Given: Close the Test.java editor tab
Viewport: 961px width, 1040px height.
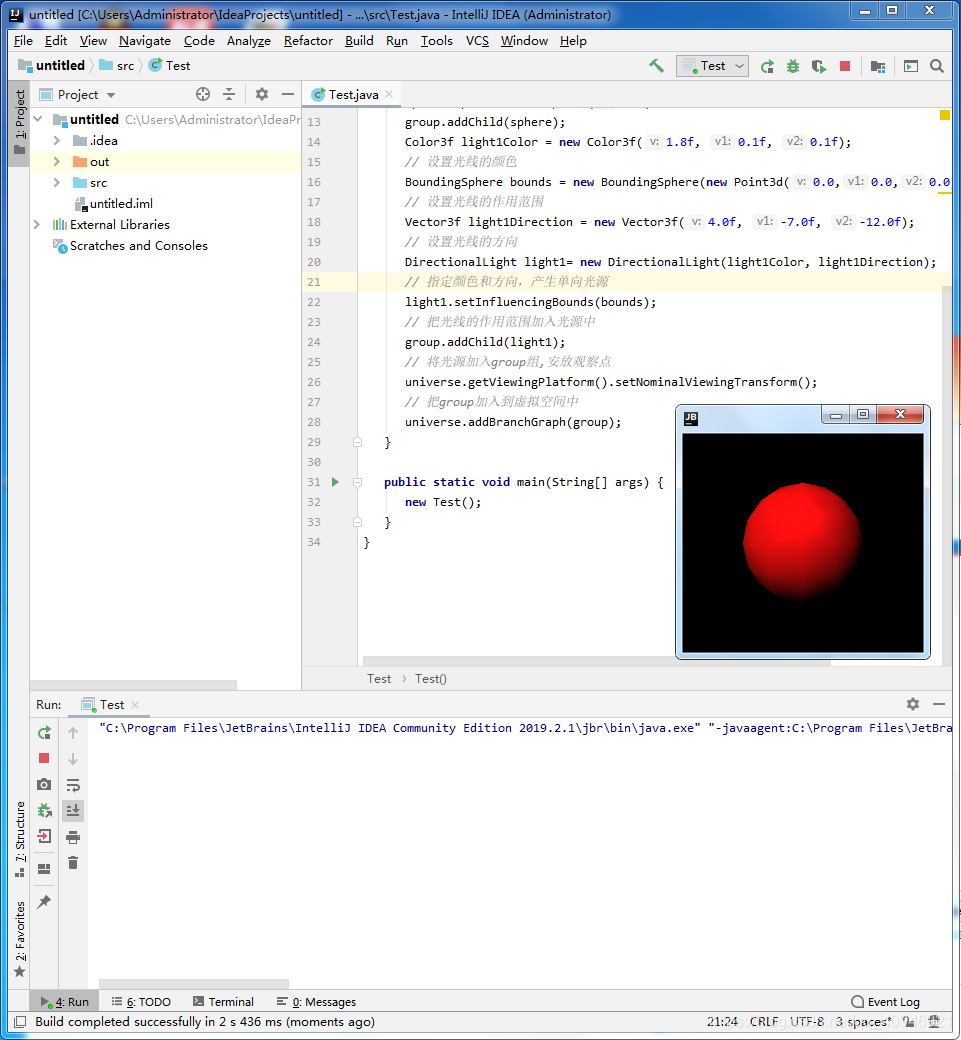Looking at the screenshot, I should click(389, 94).
